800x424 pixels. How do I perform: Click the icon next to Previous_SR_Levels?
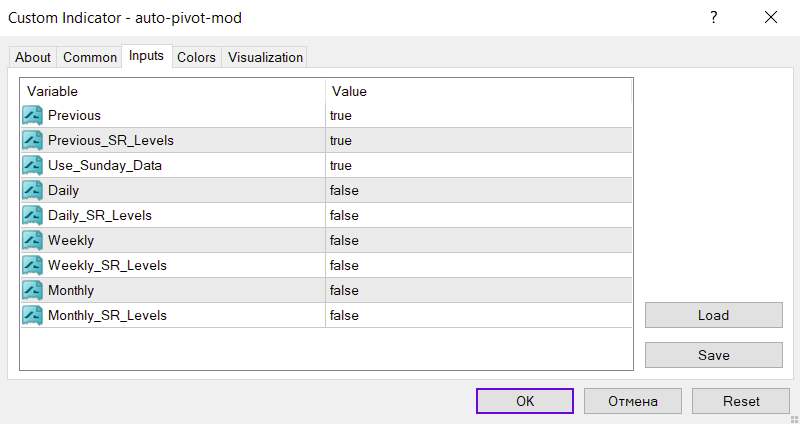(x=32, y=140)
